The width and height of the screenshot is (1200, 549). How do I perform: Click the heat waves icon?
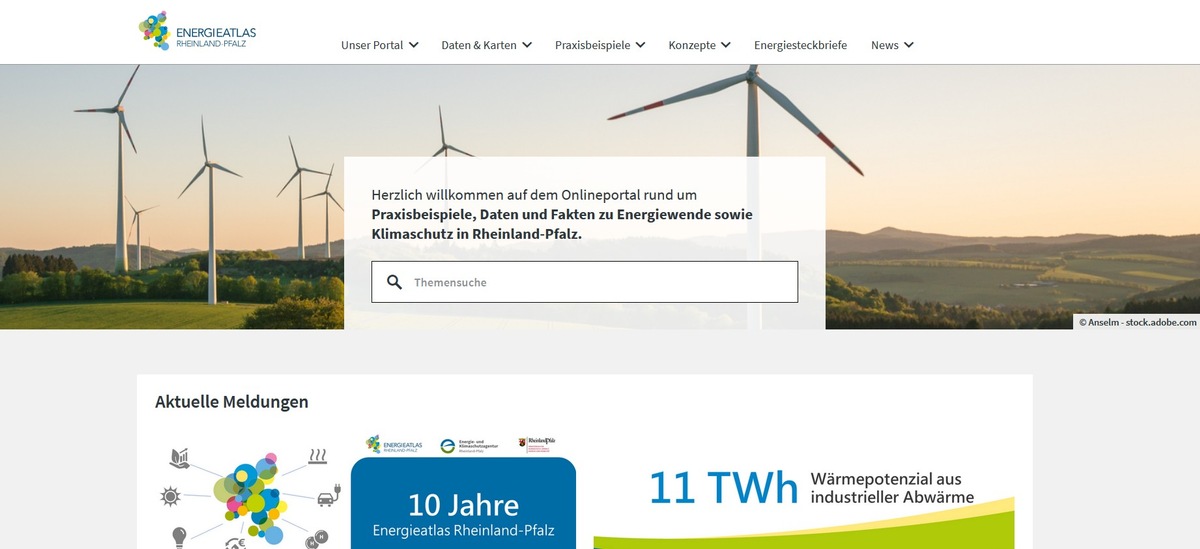pos(318,457)
